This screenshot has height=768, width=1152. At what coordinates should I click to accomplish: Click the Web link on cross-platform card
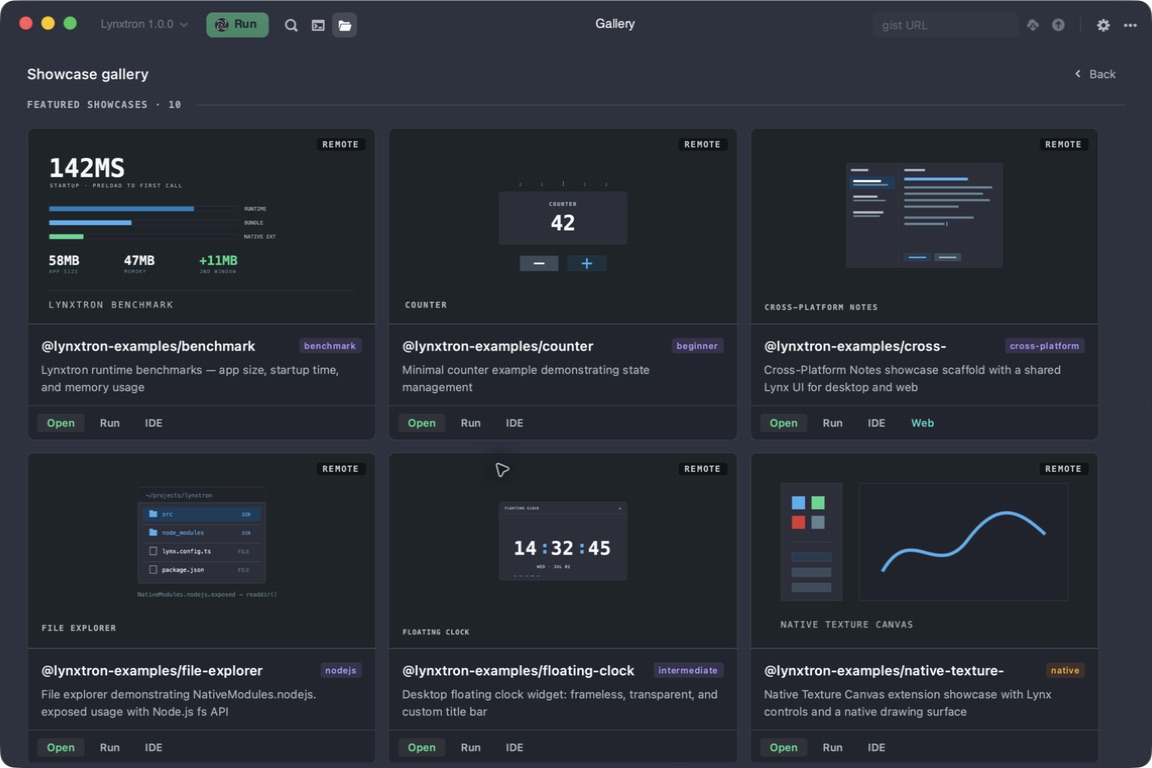[x=923, y=423]
